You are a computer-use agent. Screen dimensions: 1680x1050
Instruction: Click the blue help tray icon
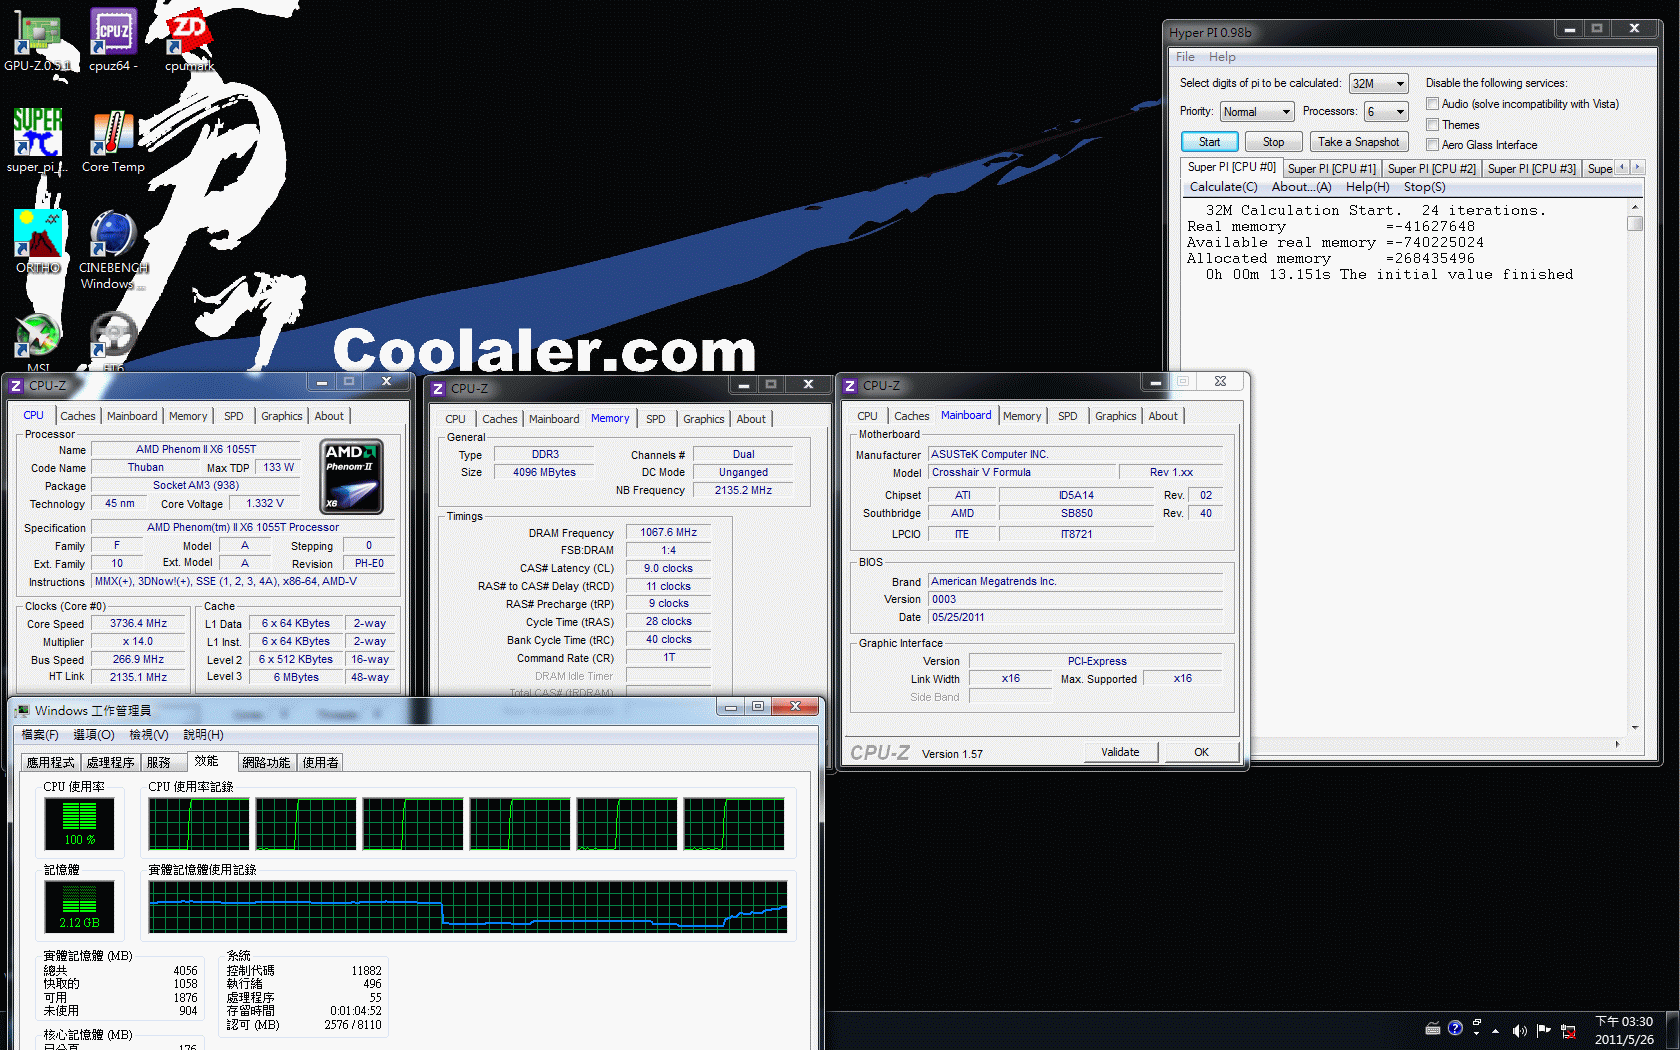point(1455,1028)
